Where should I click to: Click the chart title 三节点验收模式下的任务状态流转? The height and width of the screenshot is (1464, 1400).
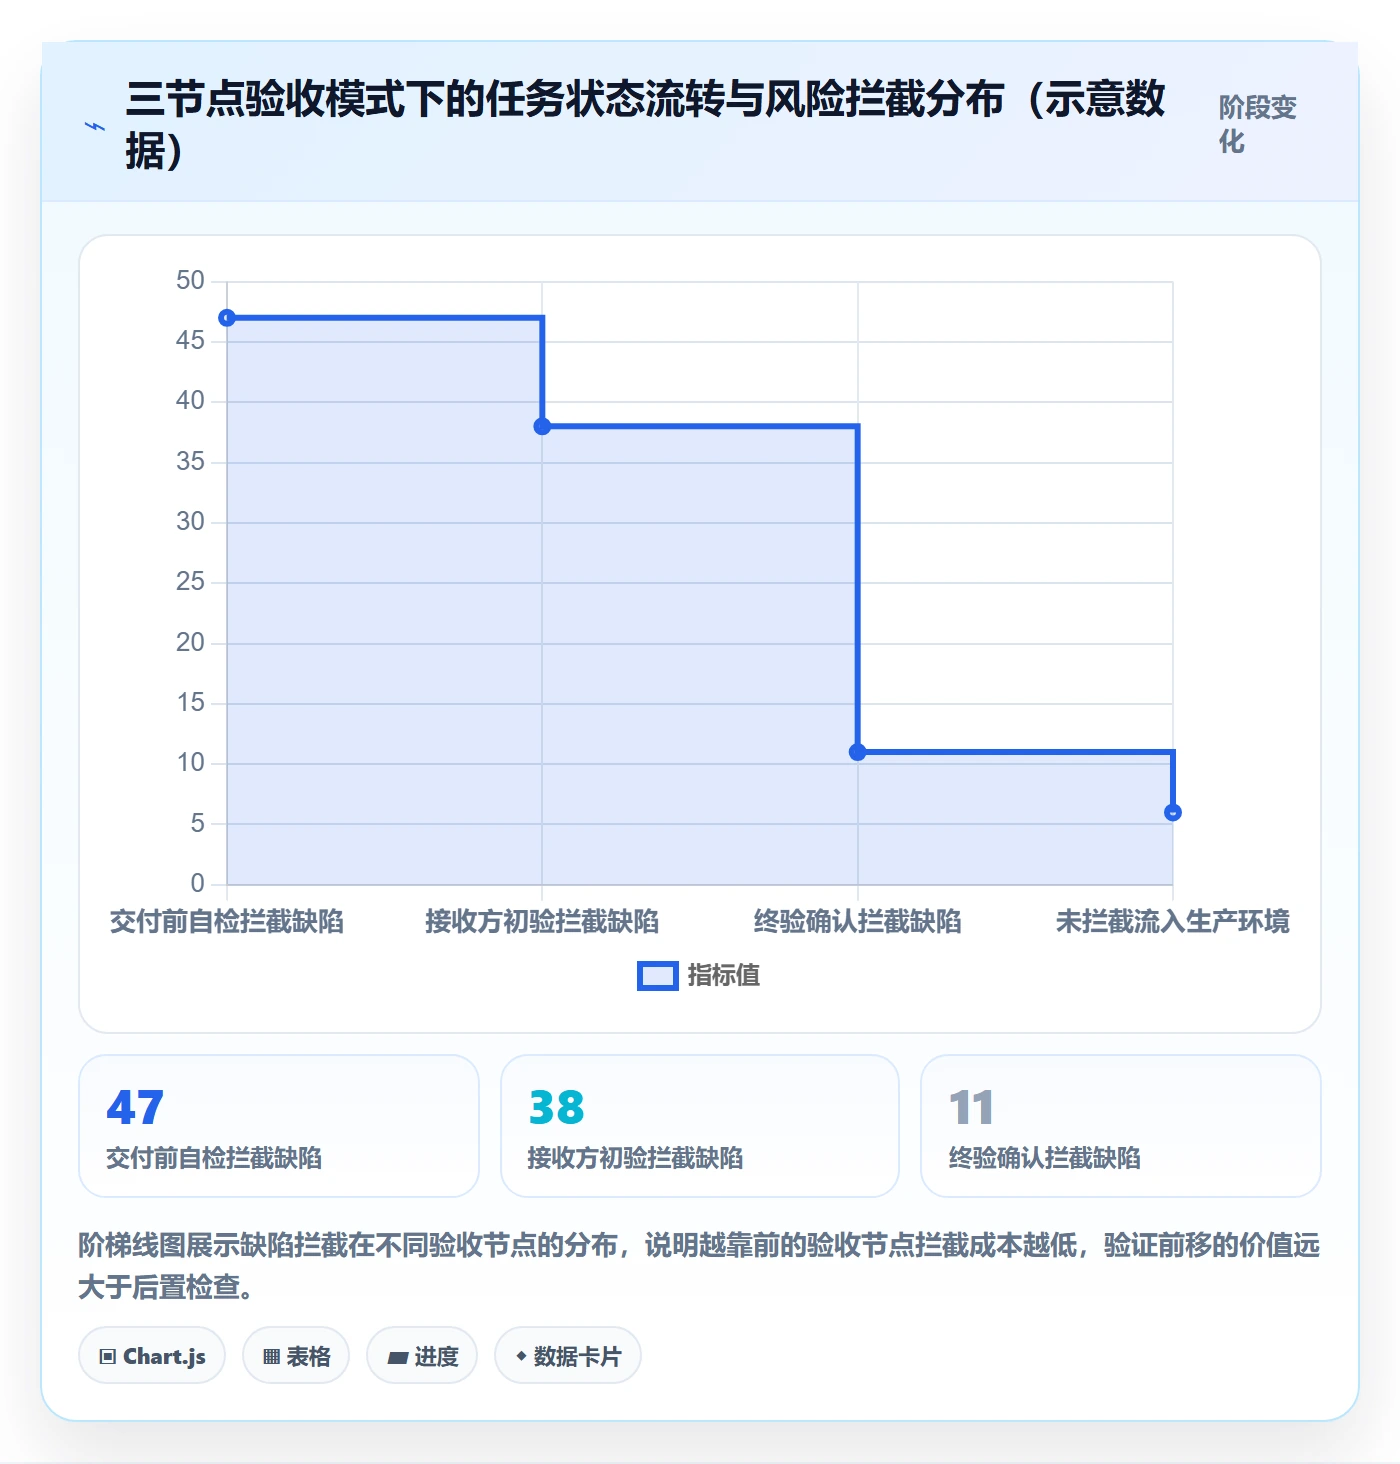646,125
